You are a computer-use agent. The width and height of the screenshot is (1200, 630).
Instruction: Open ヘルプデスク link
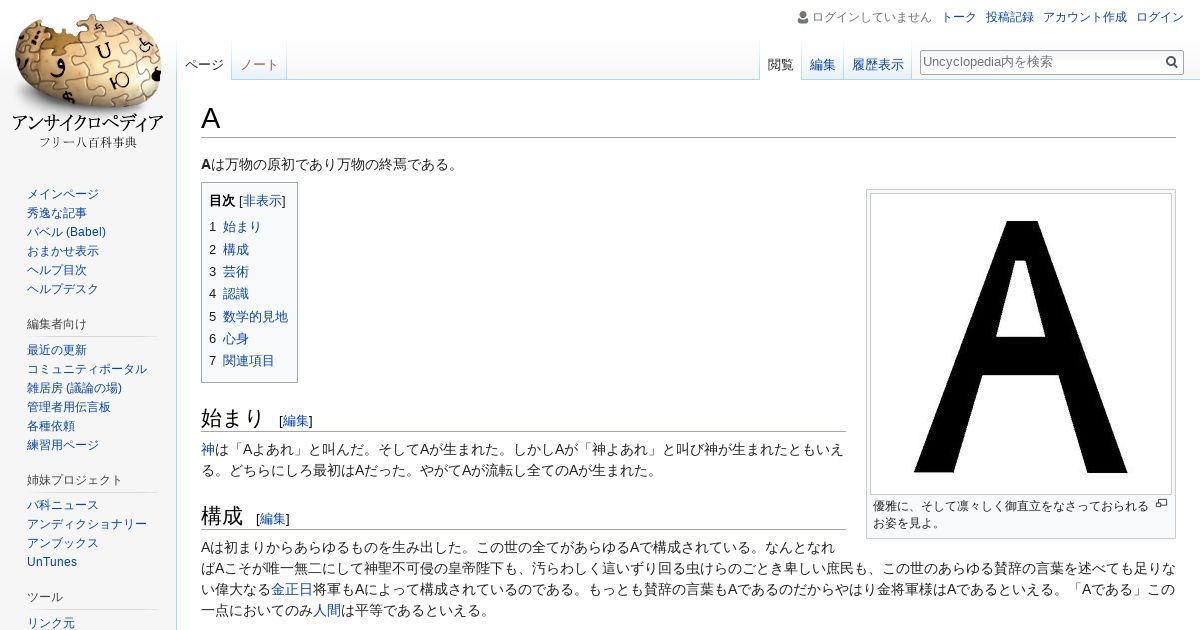[x=63, y=289]
